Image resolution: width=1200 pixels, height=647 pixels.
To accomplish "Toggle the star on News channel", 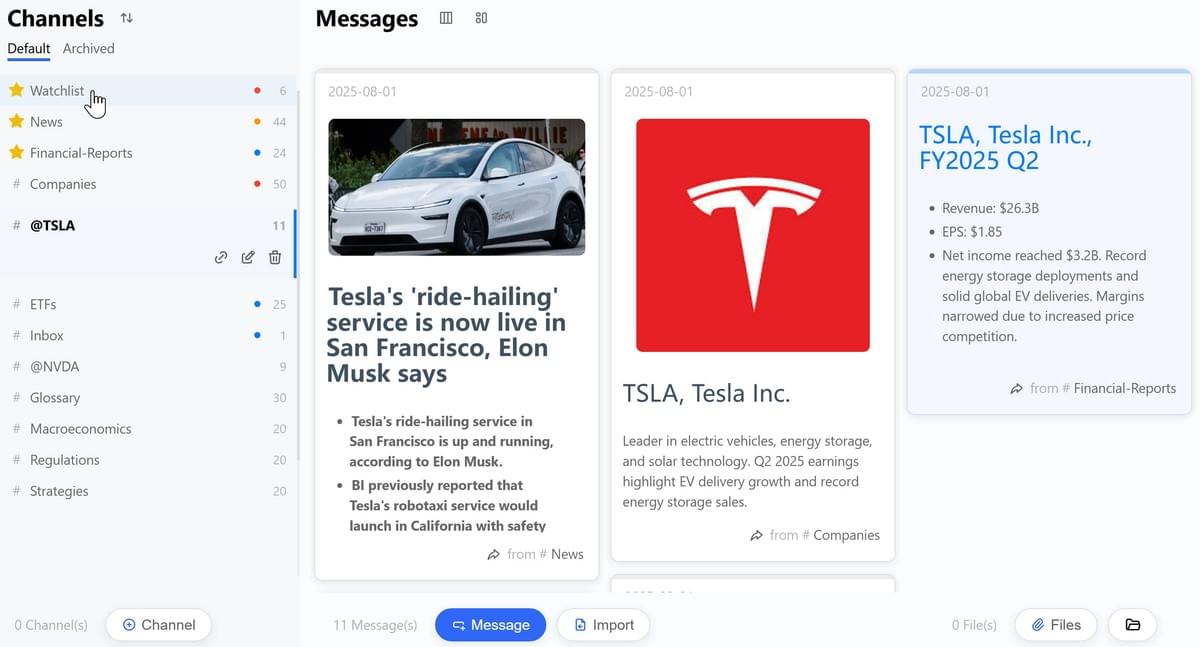I will (16, 121).
